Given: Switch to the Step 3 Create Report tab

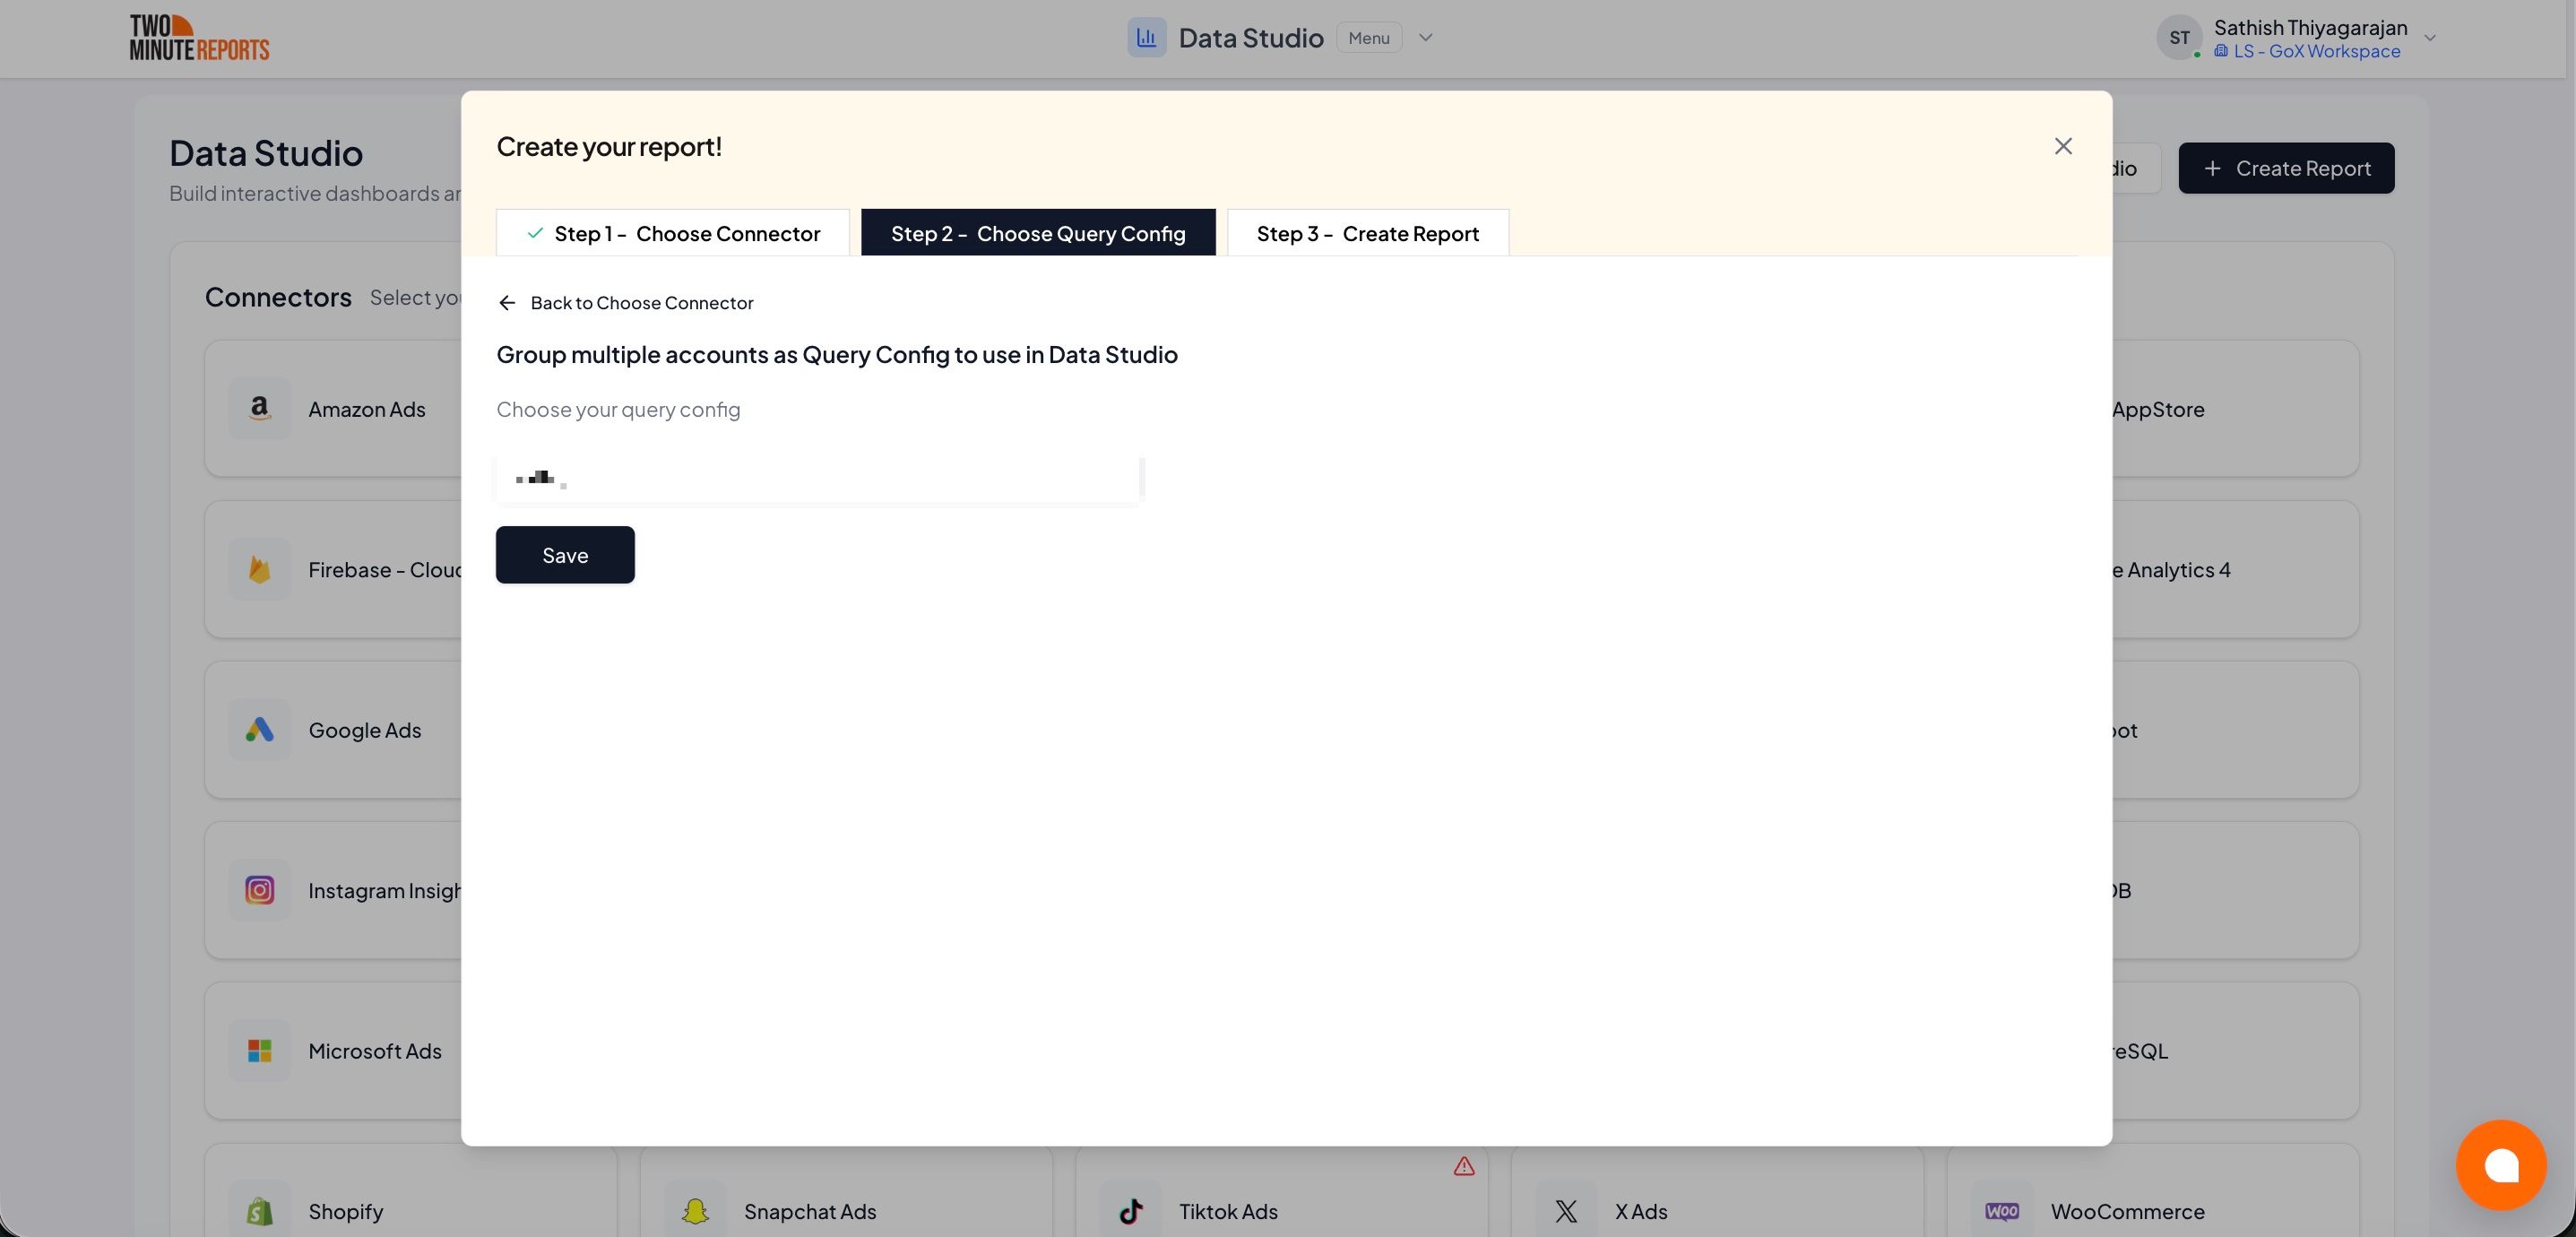Looking at the screenshot, I should tap(1368, 233).
